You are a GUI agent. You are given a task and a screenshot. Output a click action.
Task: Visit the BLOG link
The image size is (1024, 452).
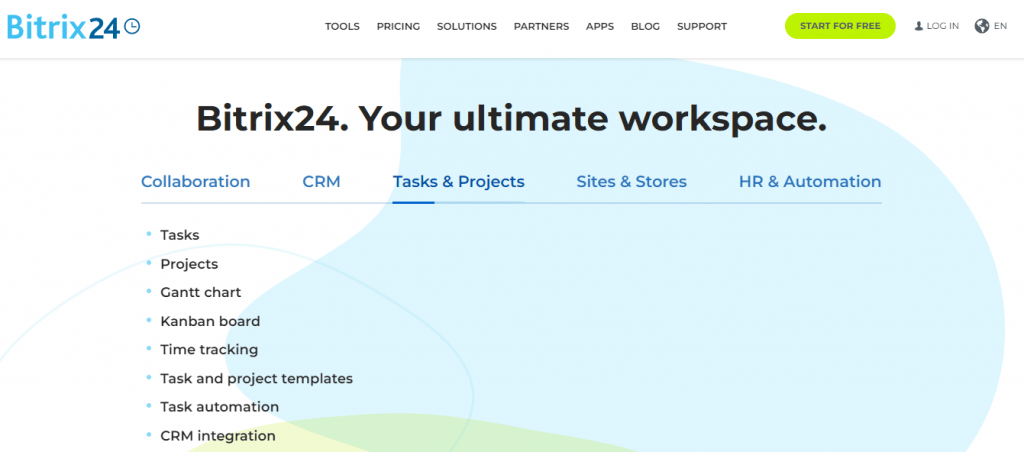[x=645, y=27]
